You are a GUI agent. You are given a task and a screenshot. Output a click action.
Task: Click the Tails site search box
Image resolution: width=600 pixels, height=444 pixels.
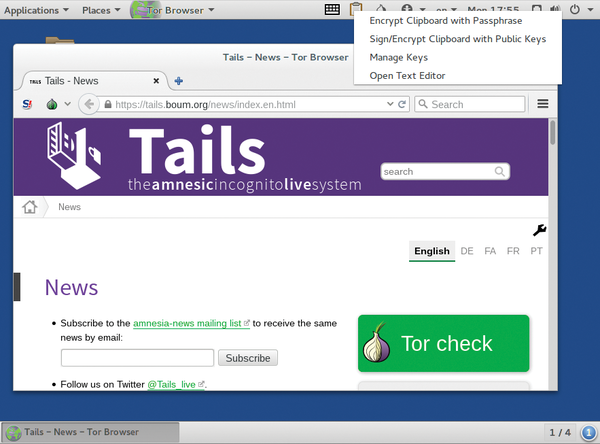pos(445,171)
